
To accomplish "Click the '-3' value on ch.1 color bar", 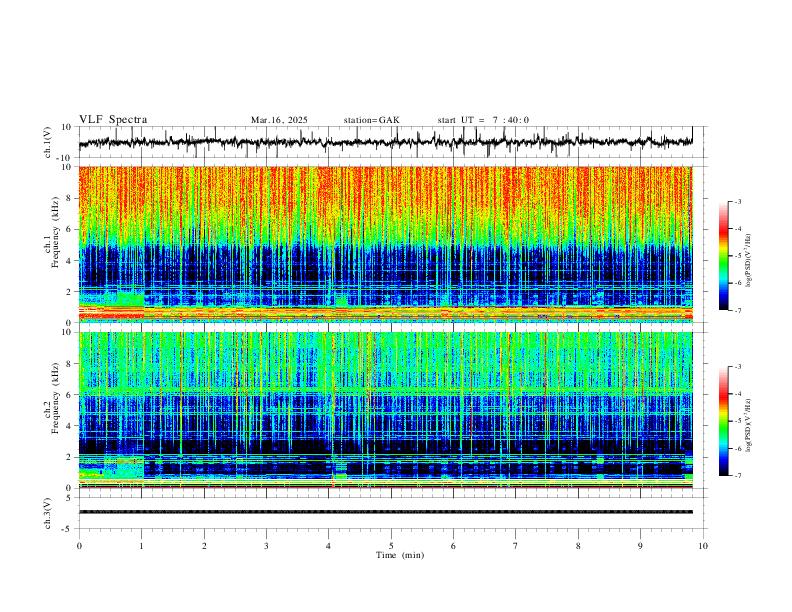I will [737, 201].
